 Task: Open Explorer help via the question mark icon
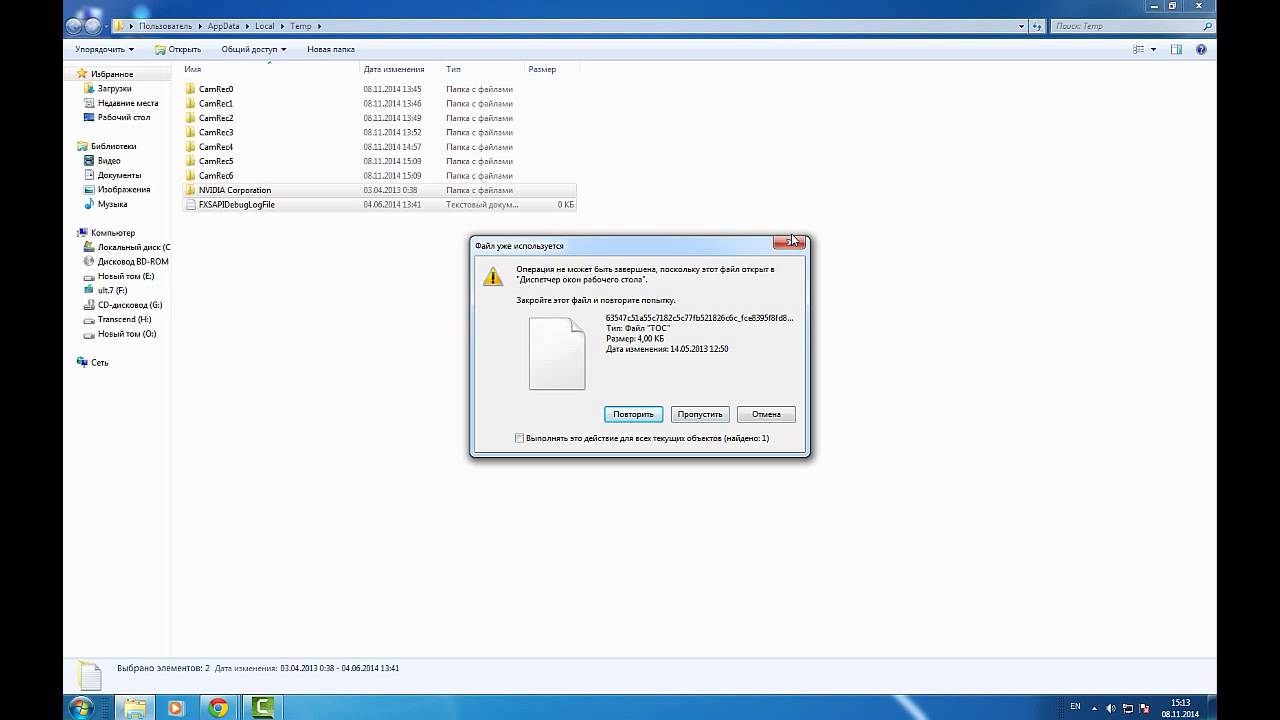(x=1201, y=49)
